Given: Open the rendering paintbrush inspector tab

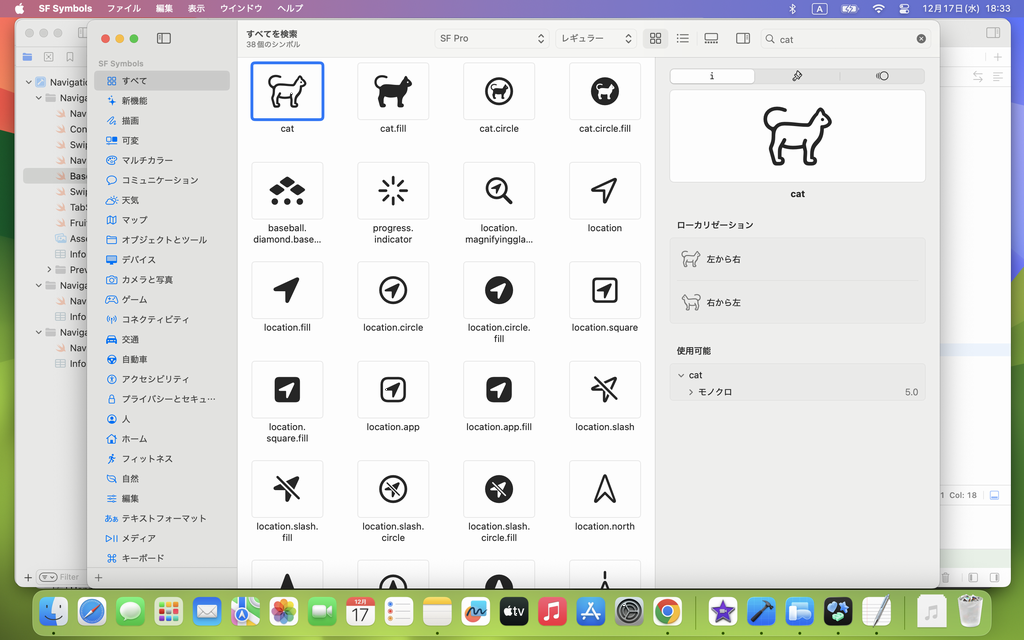Looking at the screenshot, I should pos(797,76).
